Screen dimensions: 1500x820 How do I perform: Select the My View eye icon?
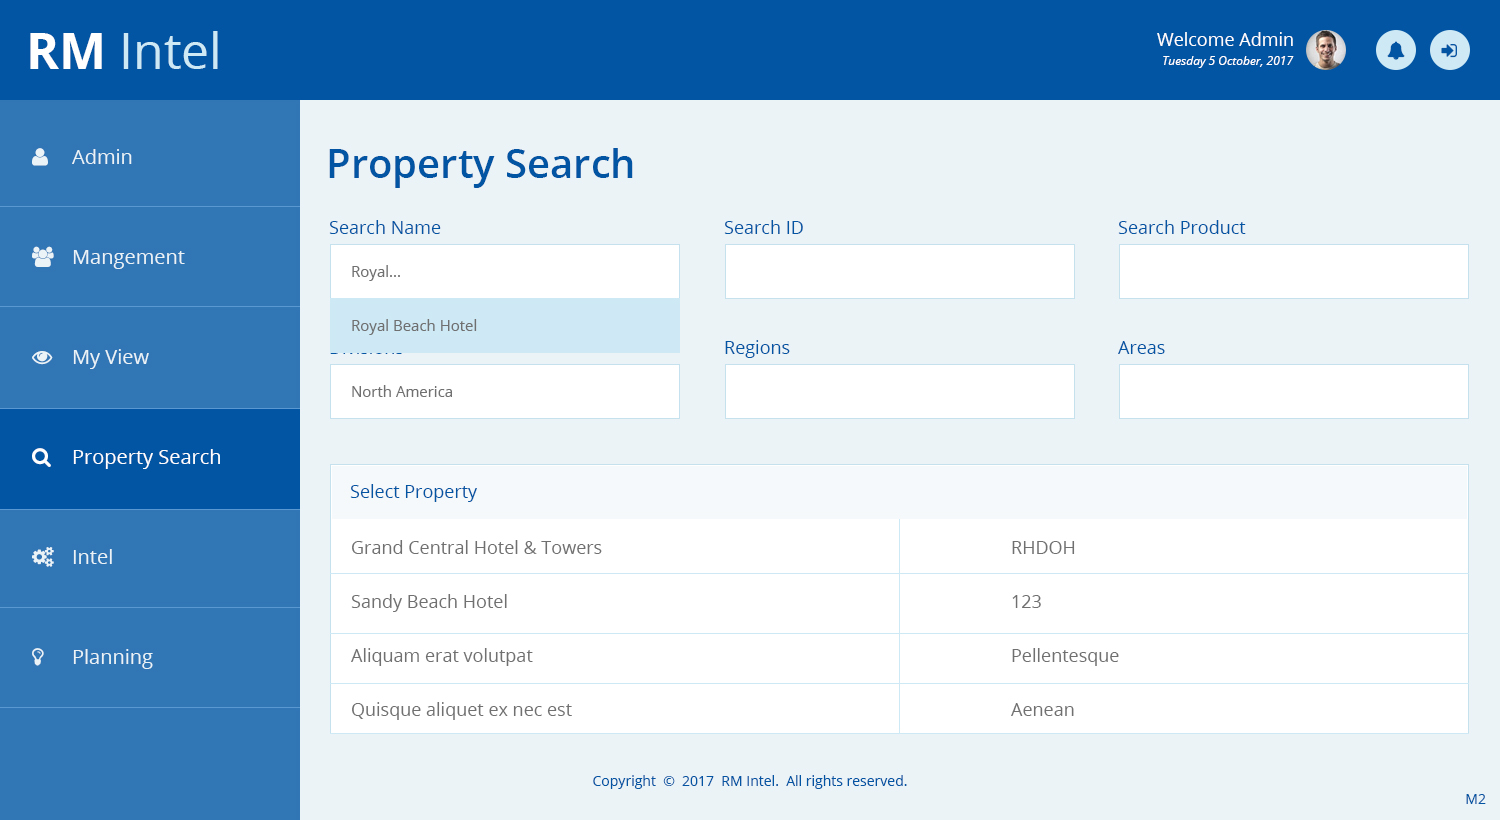(x=40, y=356)
